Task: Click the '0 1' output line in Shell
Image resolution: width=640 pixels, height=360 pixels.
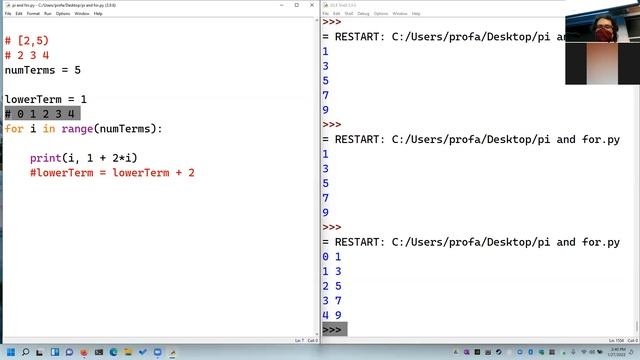Action: coord(332,257)
